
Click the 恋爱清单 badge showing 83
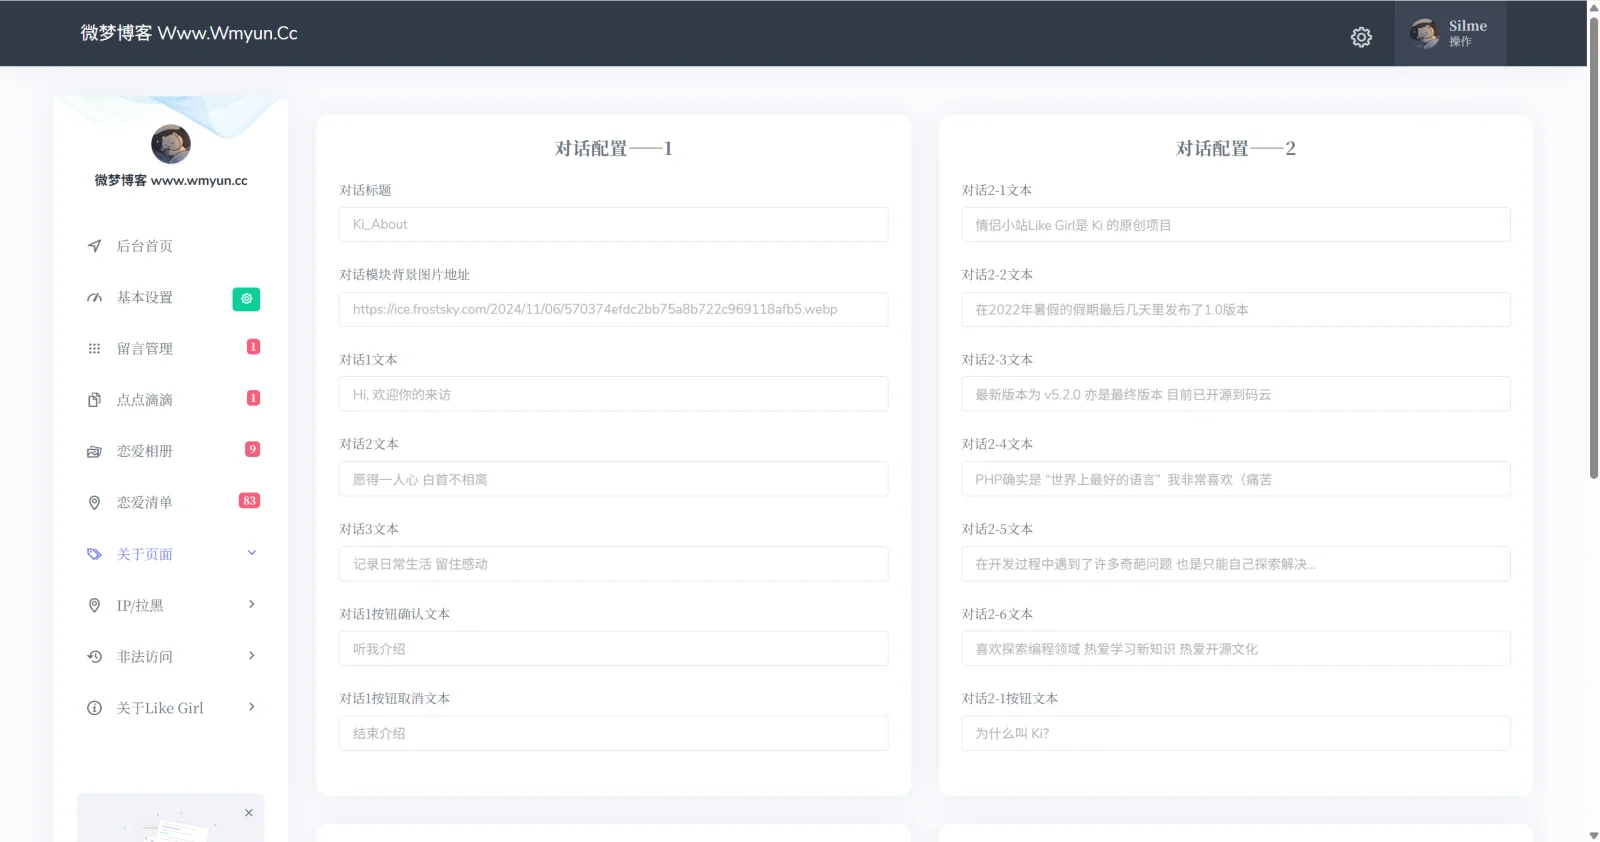[x=250, y=501]
